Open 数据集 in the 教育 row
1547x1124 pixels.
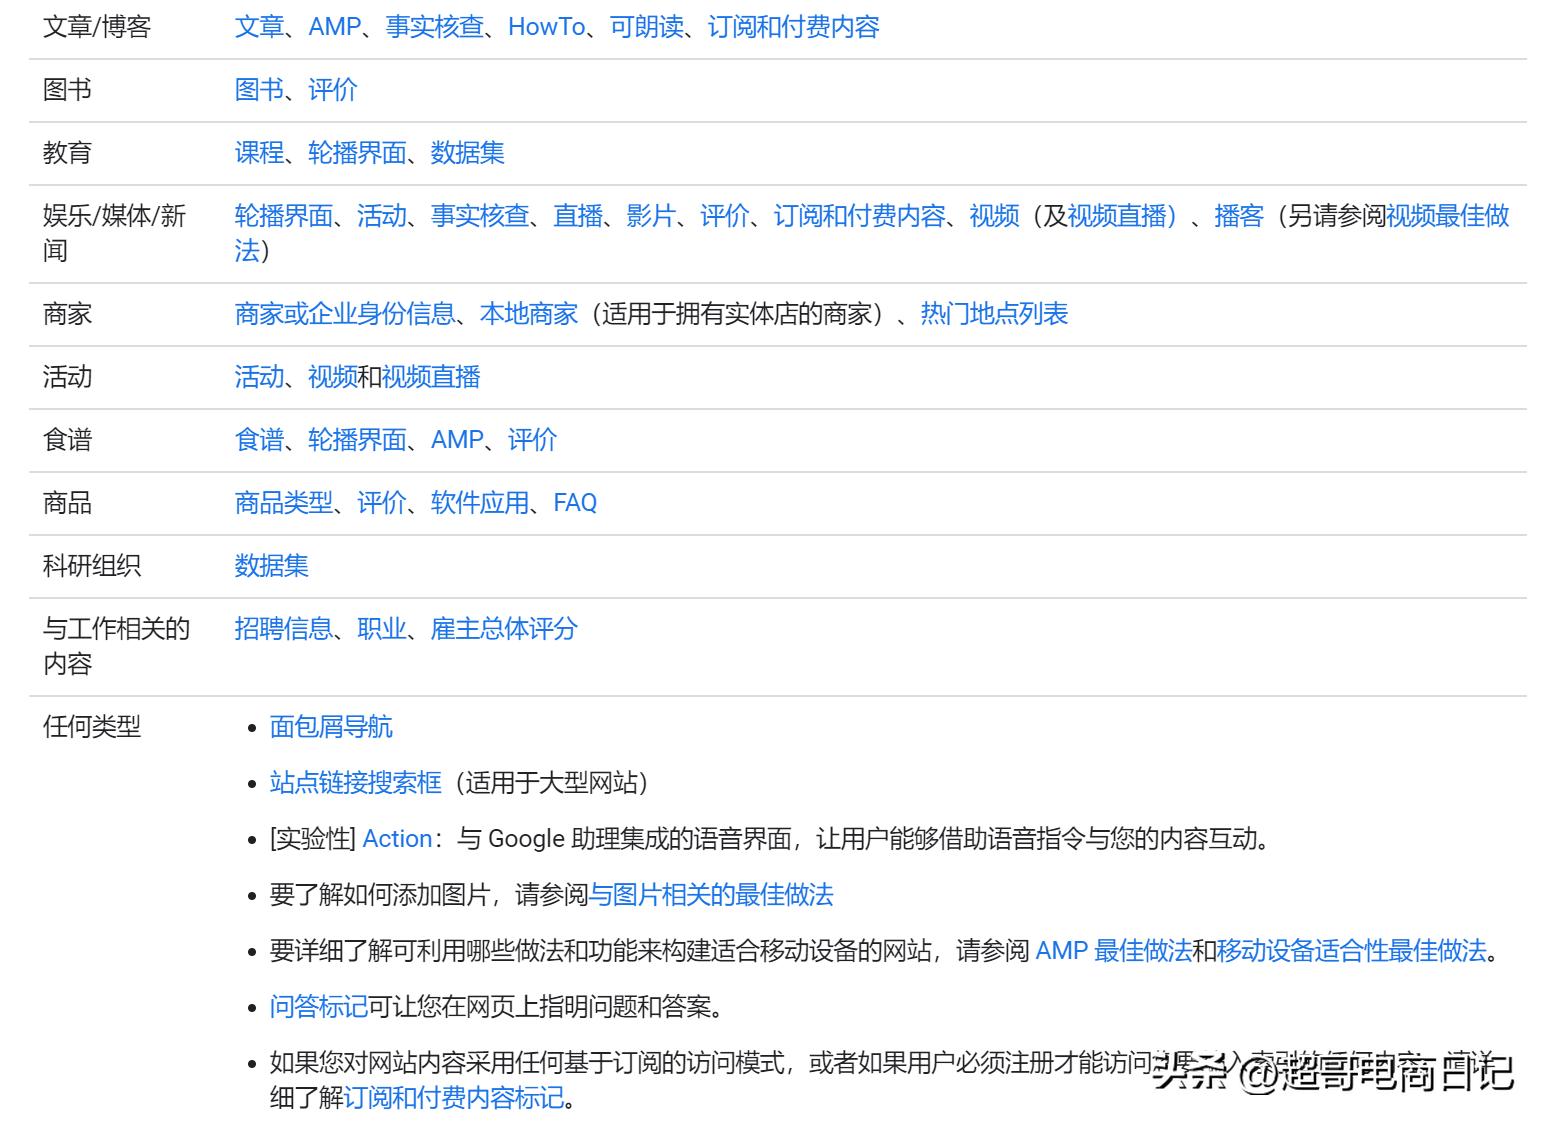tap(466, 152)
